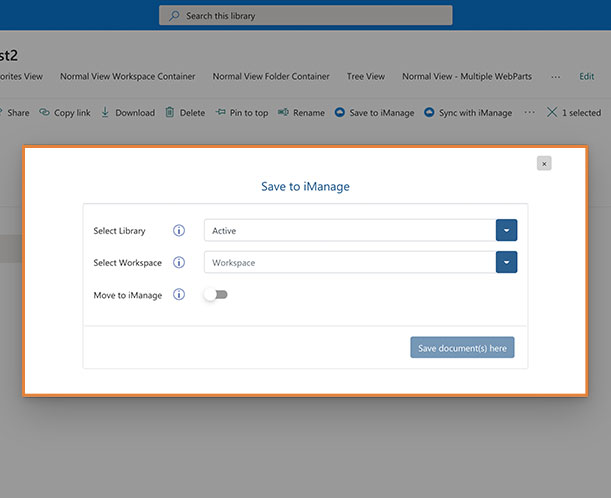Open the Normal View Folder Container view
The width and height of the screenshot is (611, 498).
271,76
